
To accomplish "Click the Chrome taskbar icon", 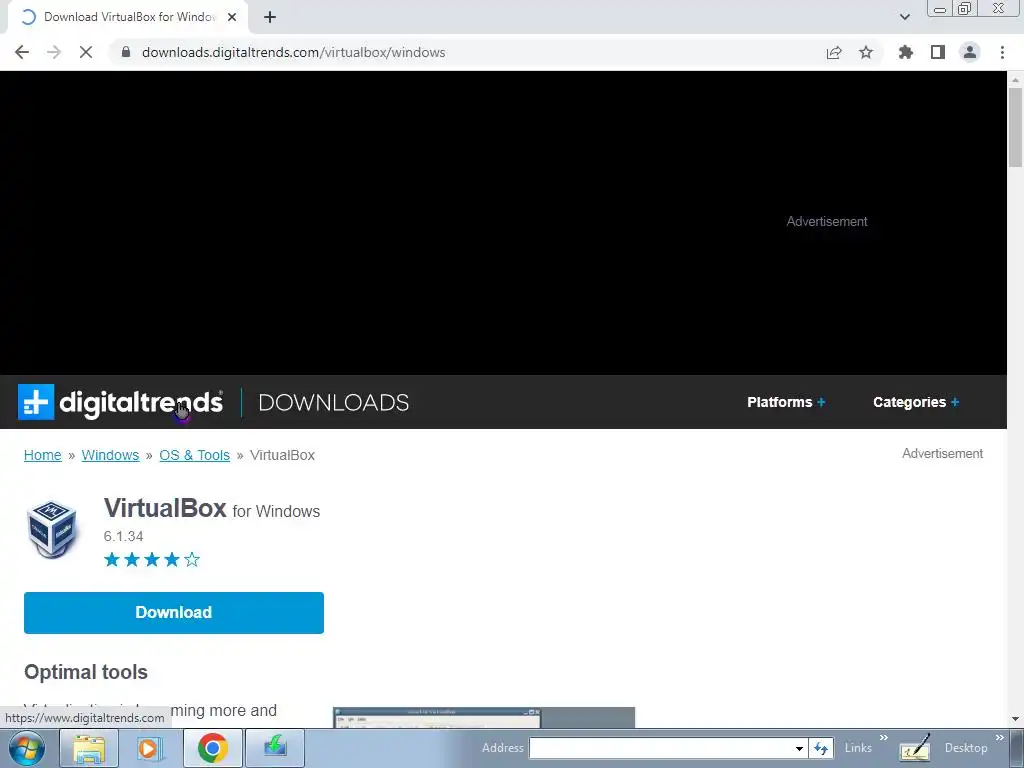I will tap(212, 748).
